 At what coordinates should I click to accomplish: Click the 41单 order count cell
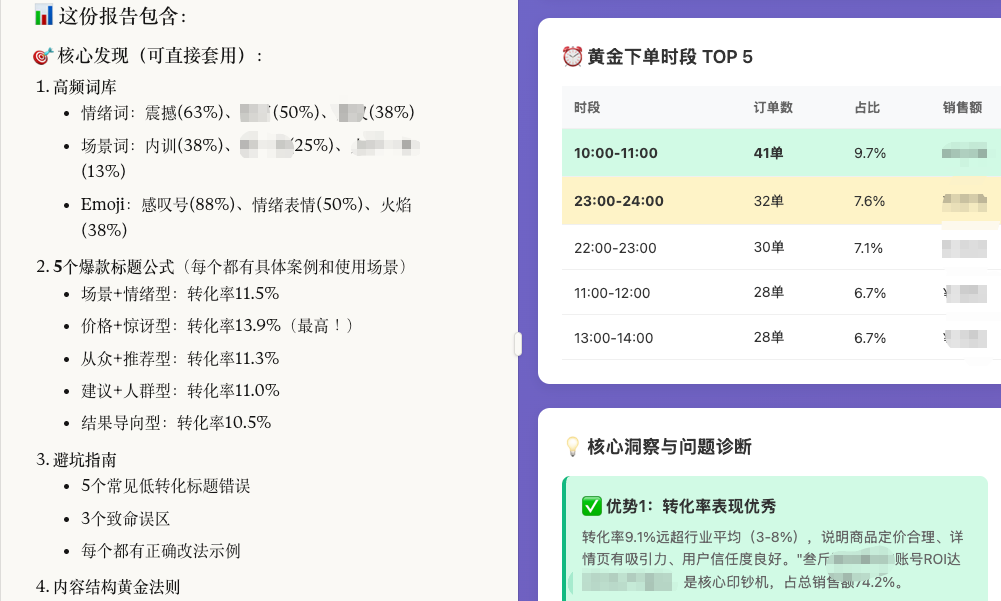(768, 153)
